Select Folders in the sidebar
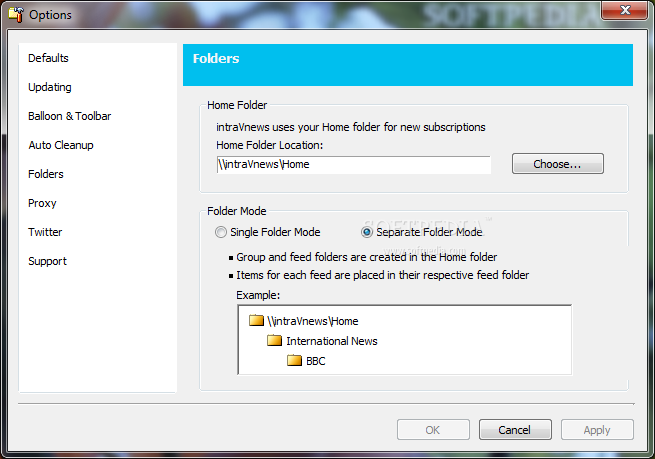Viewport: 655px width, 459px height. 46,174
